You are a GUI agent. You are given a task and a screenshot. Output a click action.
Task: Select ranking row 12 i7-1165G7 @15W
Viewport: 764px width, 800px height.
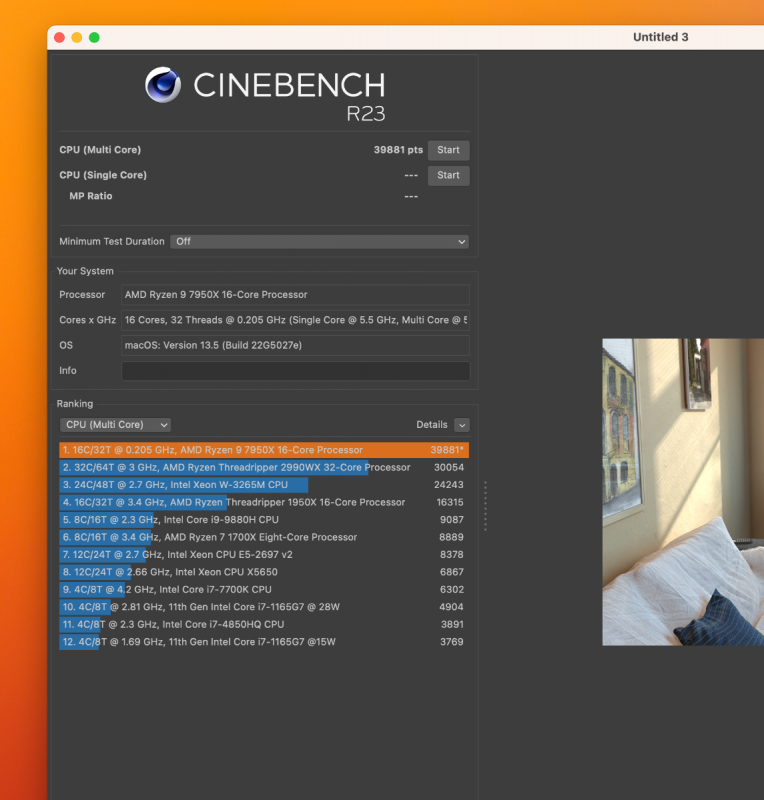(264, 642)
